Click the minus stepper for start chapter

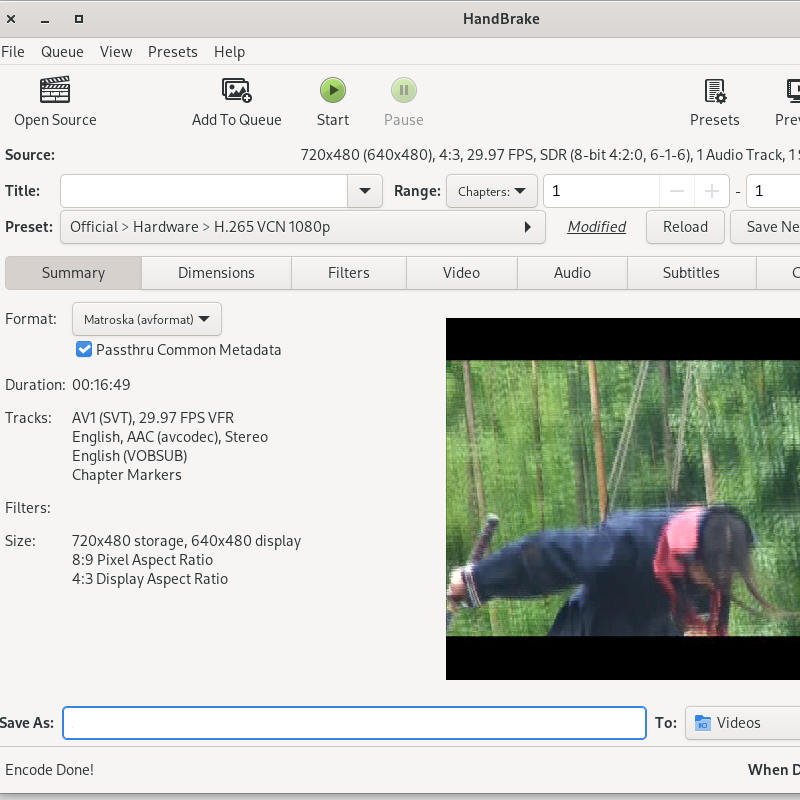click(677, 191)
